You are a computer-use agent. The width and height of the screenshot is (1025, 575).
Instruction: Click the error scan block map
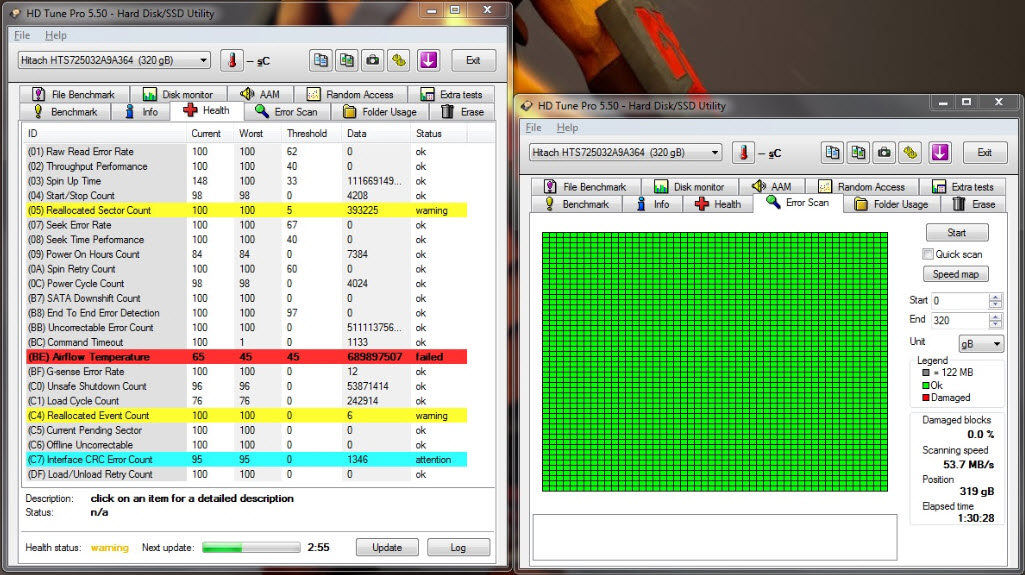coord(714,361)
